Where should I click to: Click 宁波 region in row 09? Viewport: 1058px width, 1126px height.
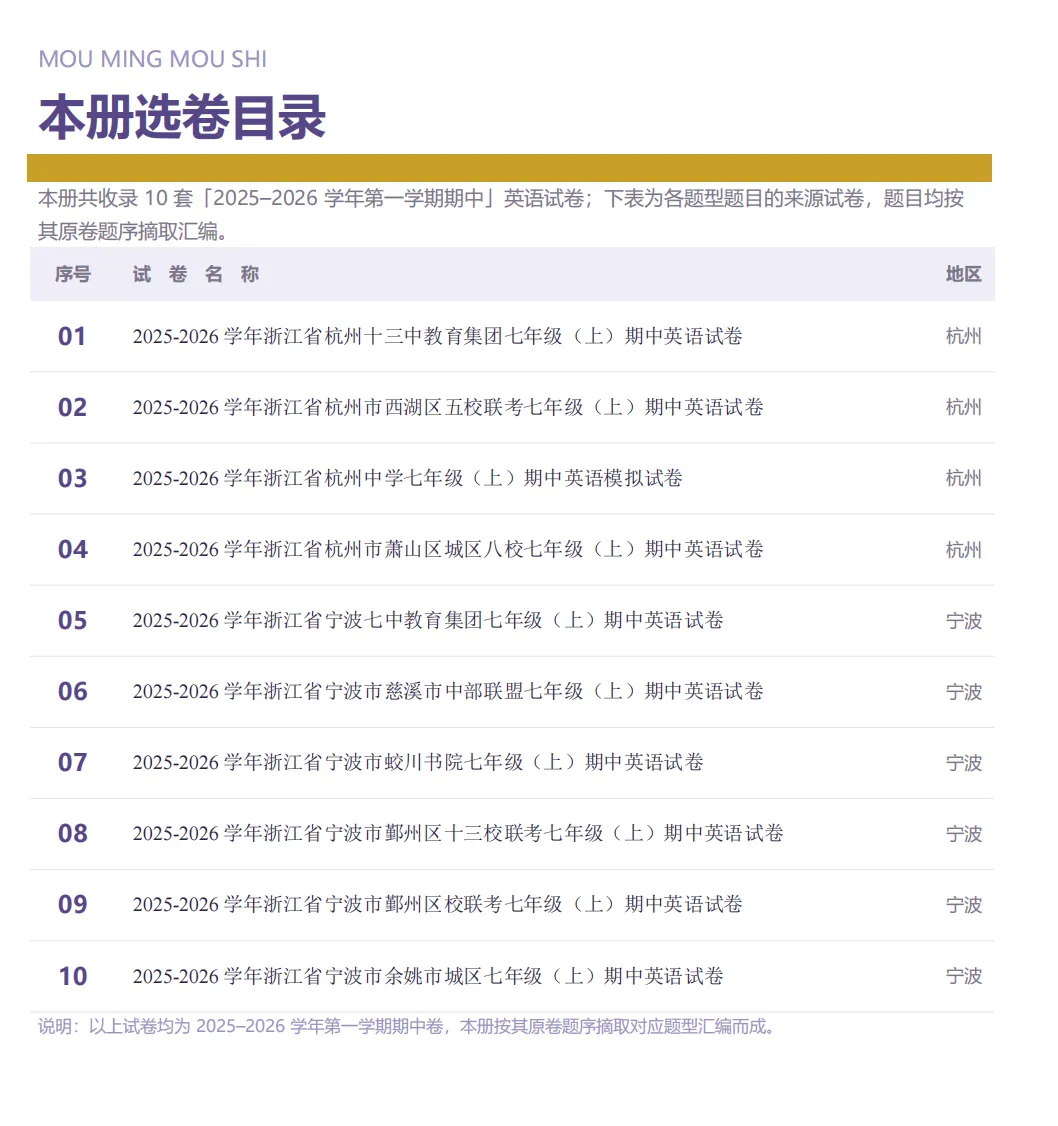tap(963, 906)
